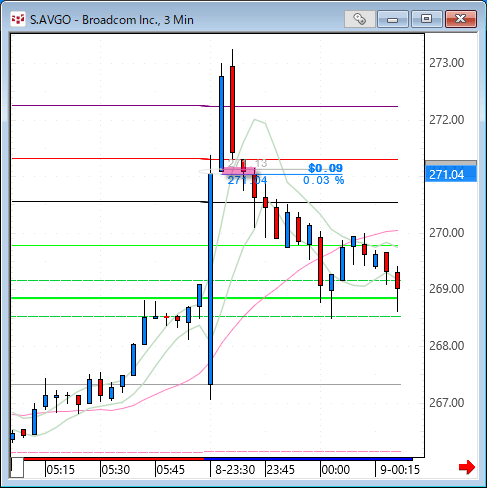487x488 pixels.
Task: Click the 05:30 time axis label
Action: pos(115,470)
